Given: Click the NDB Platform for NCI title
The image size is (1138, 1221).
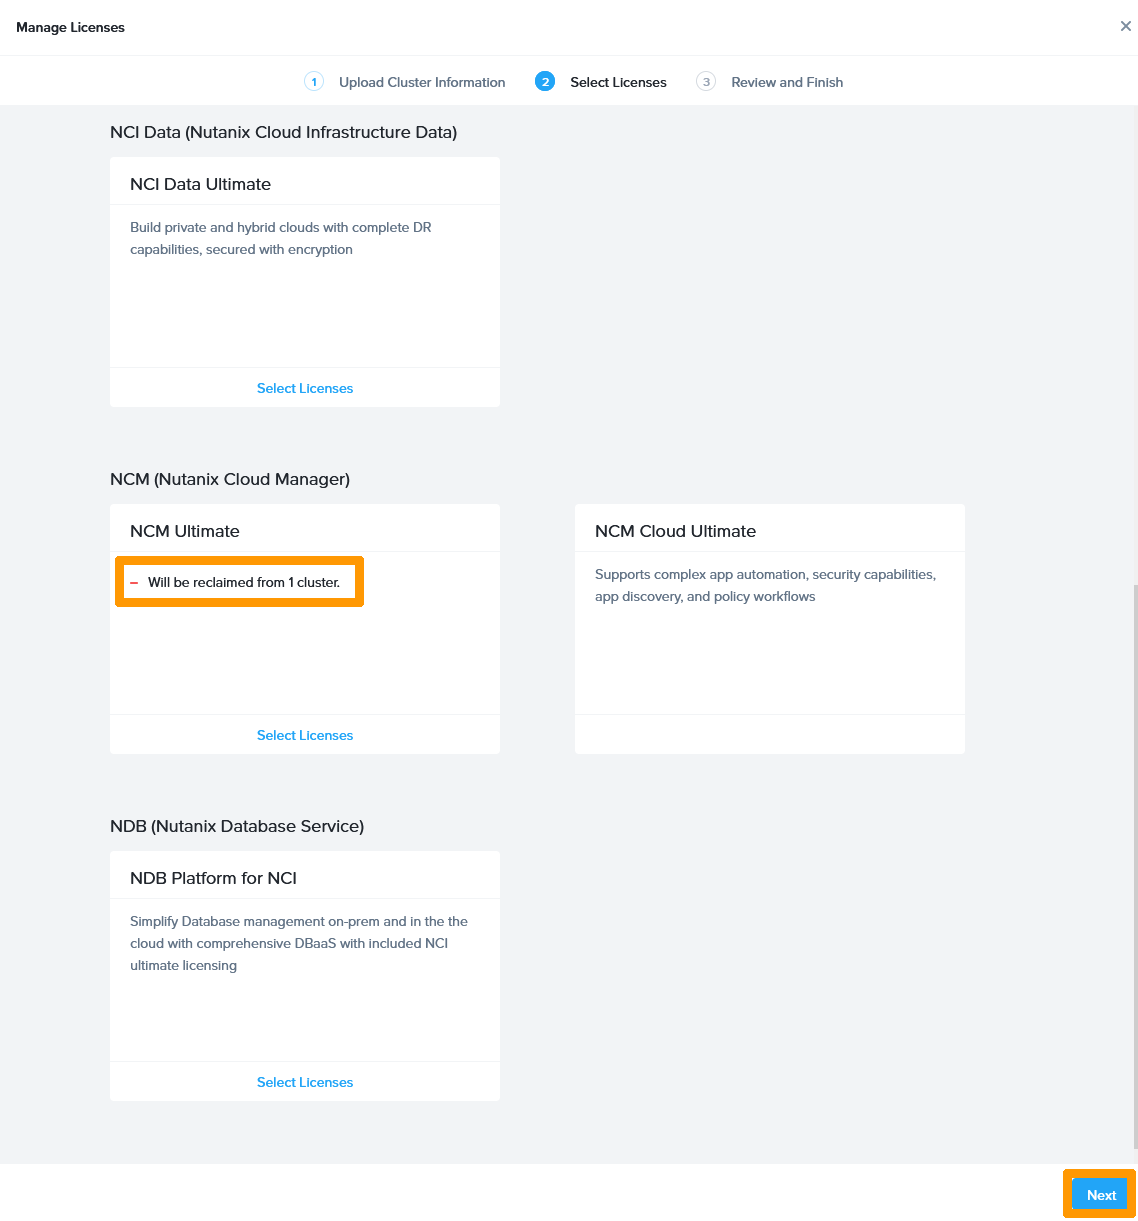Looking at the screenshot, I should 213,878.
